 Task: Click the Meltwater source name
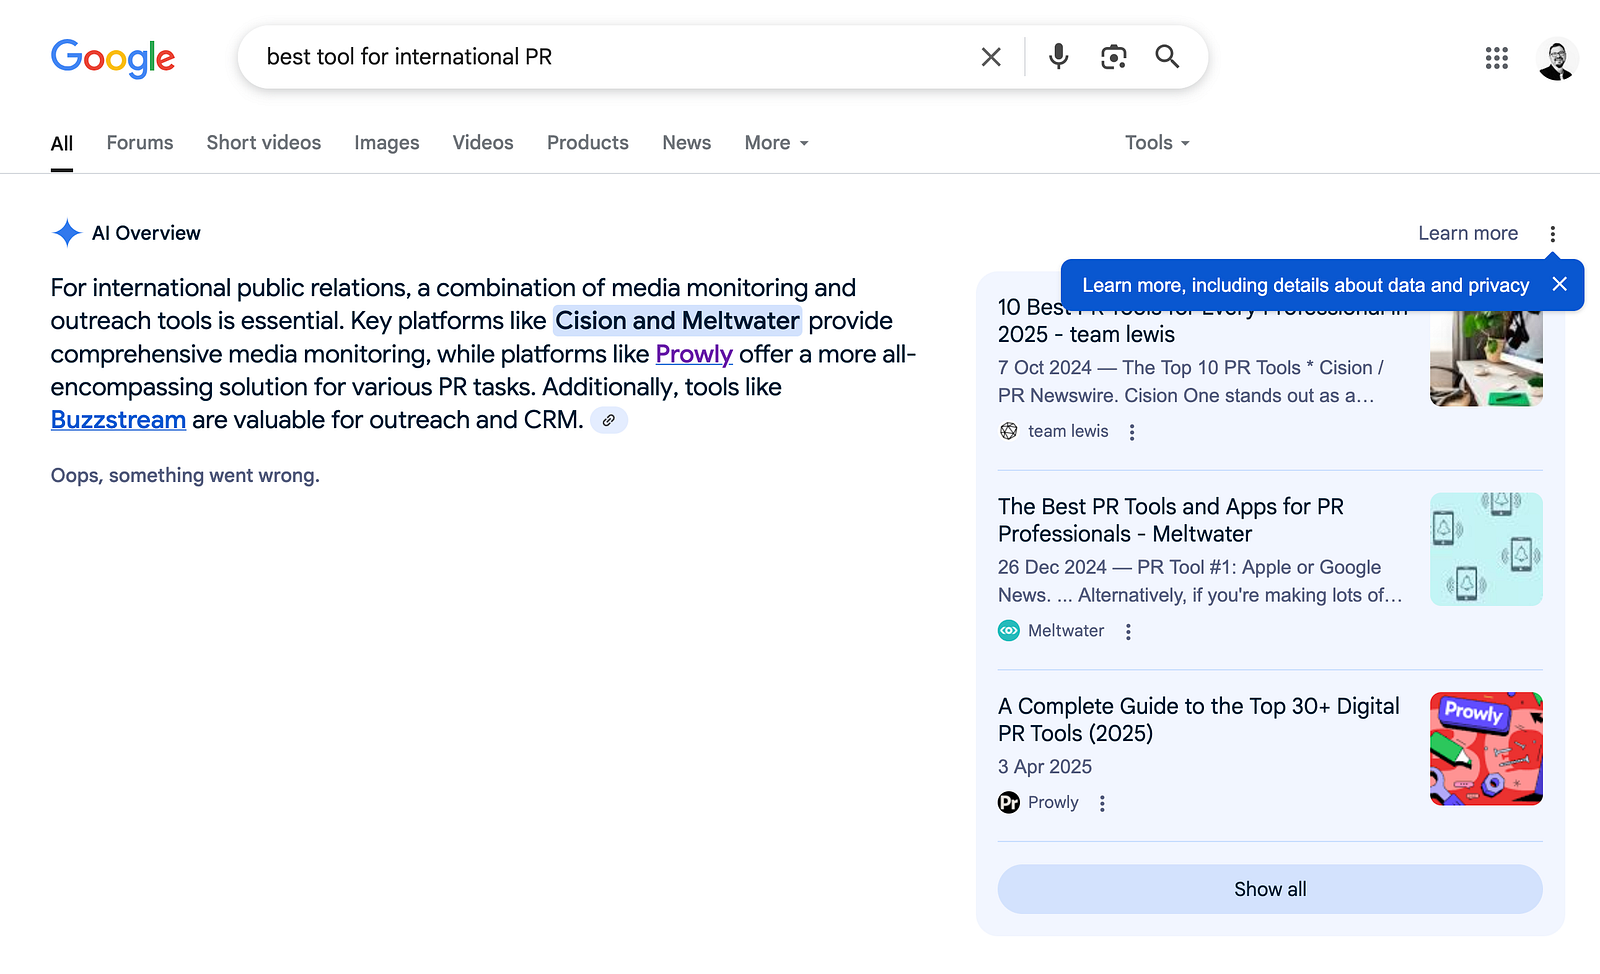click(x=1066, y=631)
